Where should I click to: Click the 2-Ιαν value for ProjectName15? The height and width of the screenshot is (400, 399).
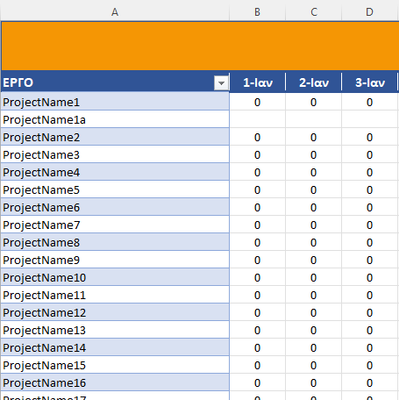[x=314, y=365]
